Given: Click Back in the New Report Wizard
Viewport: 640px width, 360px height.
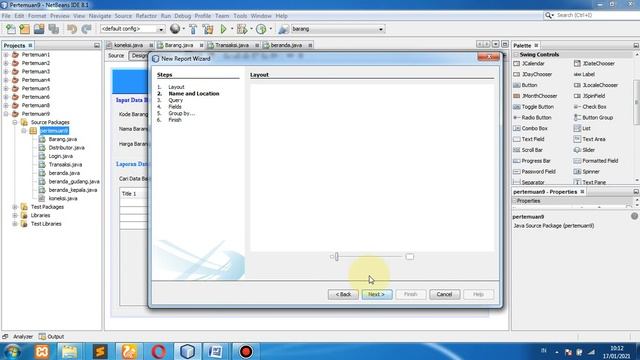Looking at the screenshot, I should pyautogui.click(x=343, y=294).
